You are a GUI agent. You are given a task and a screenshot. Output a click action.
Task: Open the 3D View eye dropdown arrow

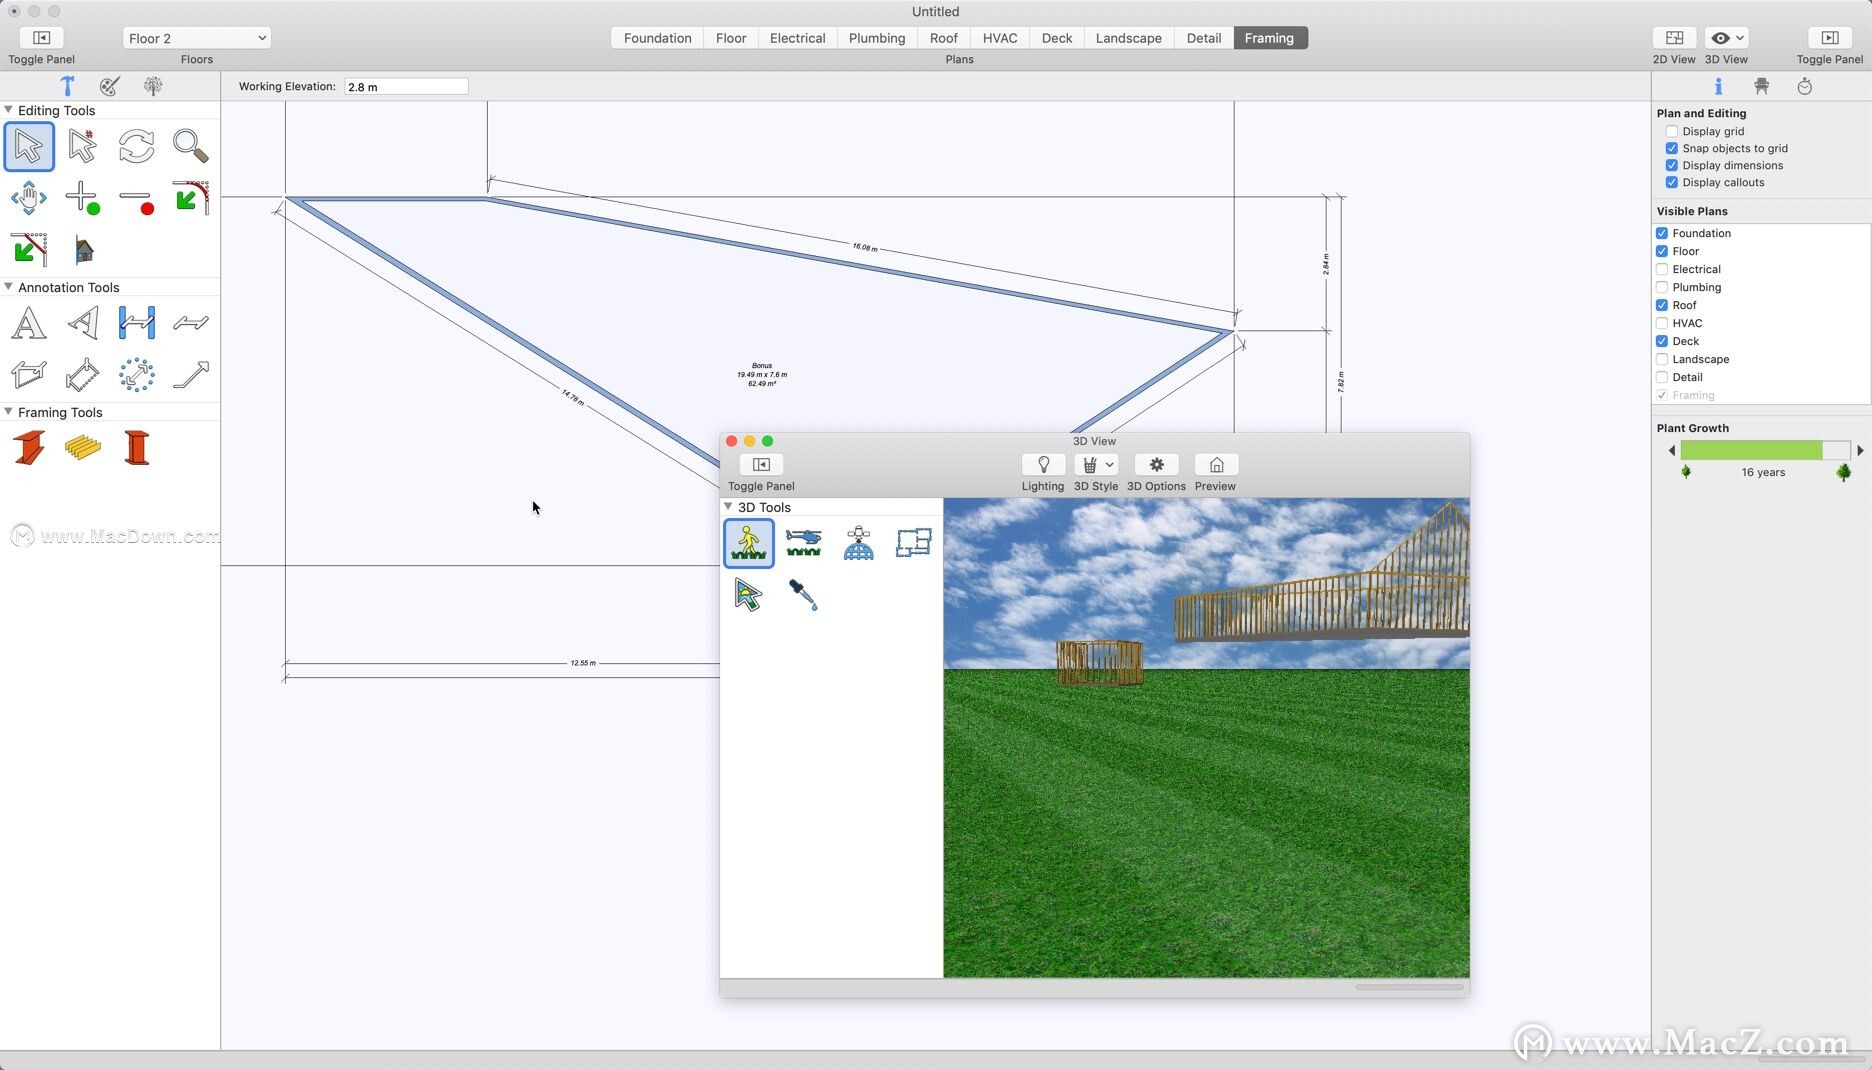click(1740, 38)
